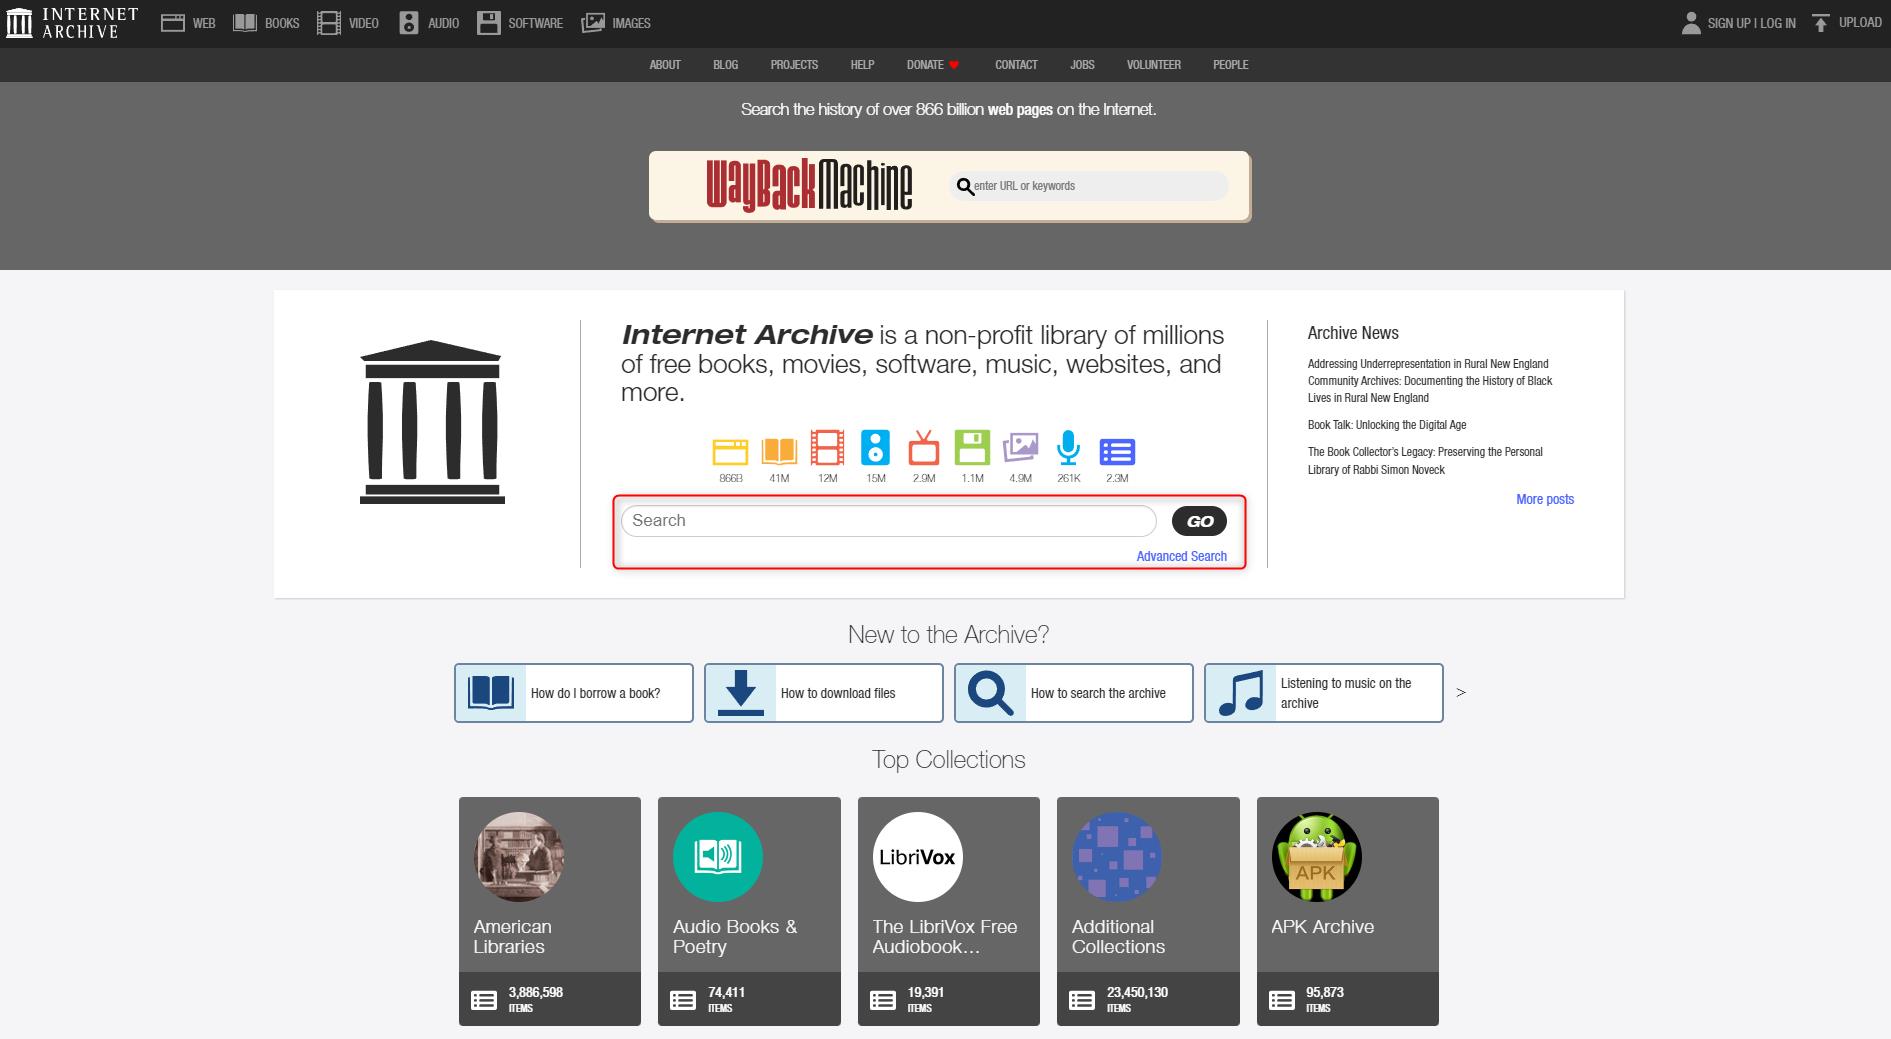Open the LibriVox Free Audiobook collection tile

pos(948,910)
